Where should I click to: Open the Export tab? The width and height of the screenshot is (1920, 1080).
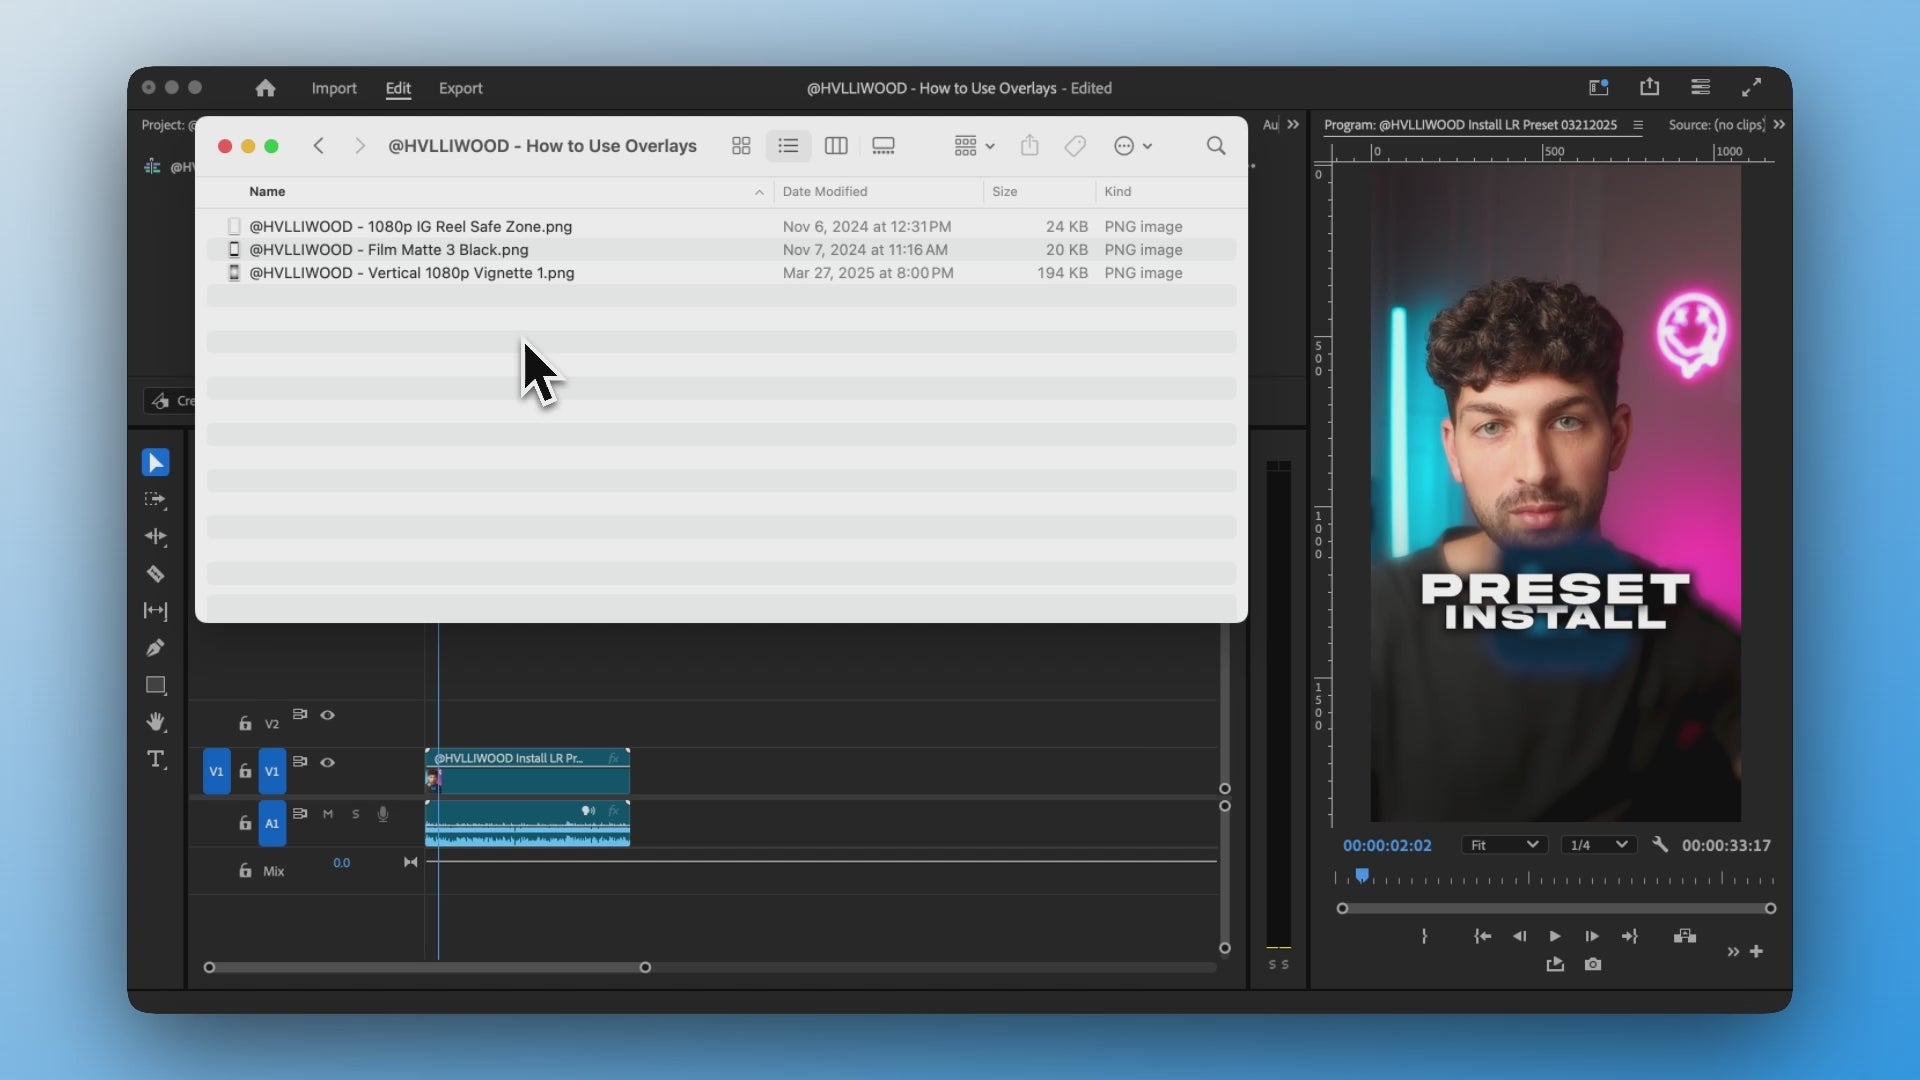coord(461,88)
